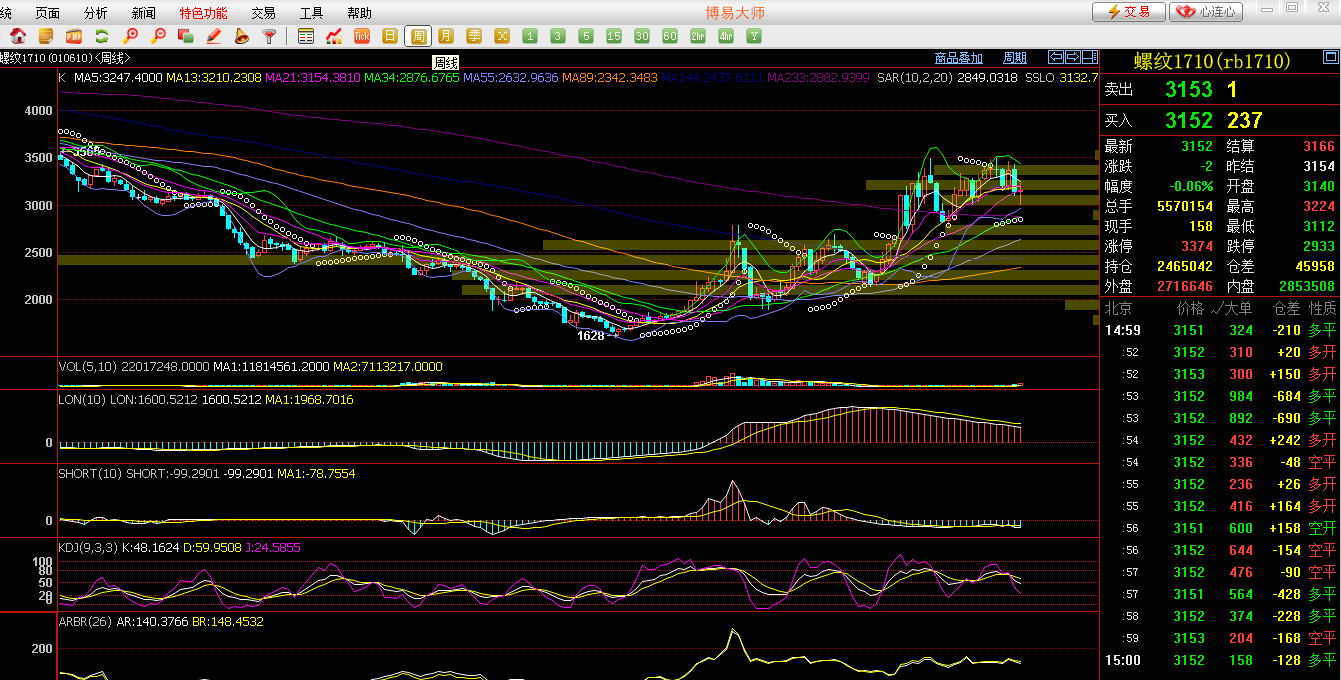Click the right arrow chart navigation icon

[1073, 57]
